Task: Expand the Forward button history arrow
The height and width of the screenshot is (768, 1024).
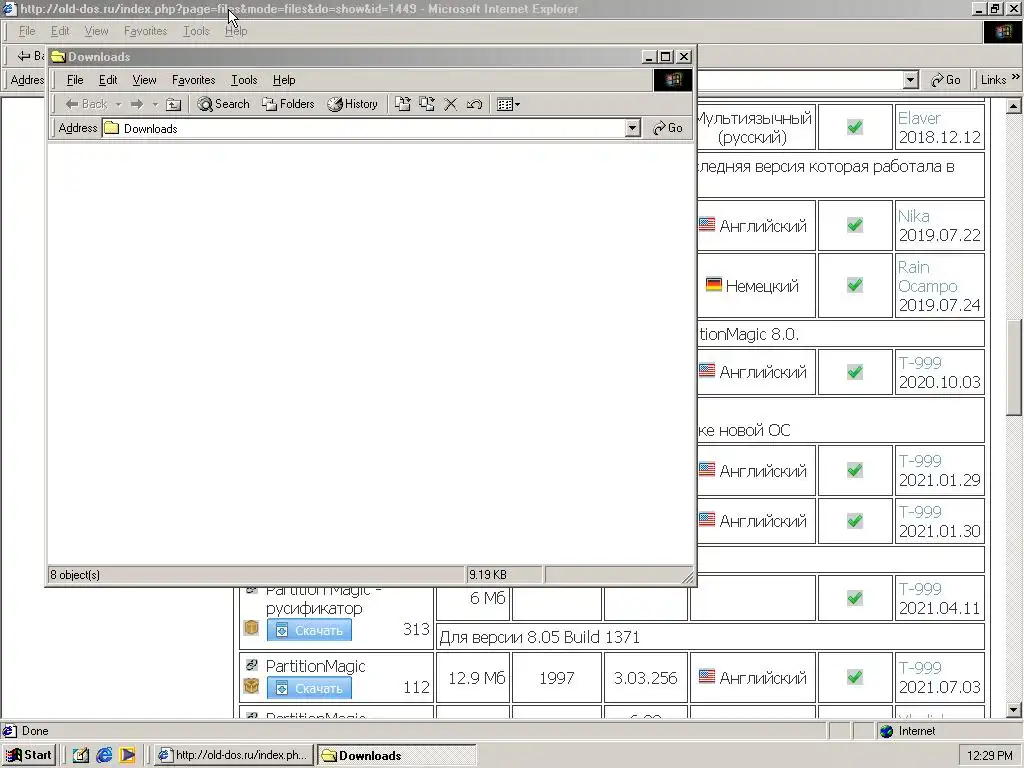Action: pos(155,104)
